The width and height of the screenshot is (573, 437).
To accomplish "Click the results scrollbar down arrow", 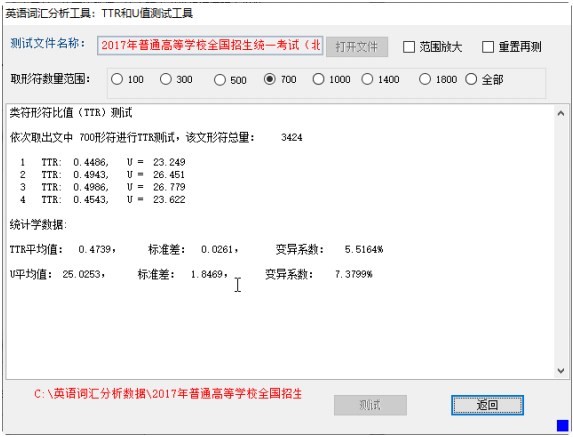I will [x=561, y=370].
